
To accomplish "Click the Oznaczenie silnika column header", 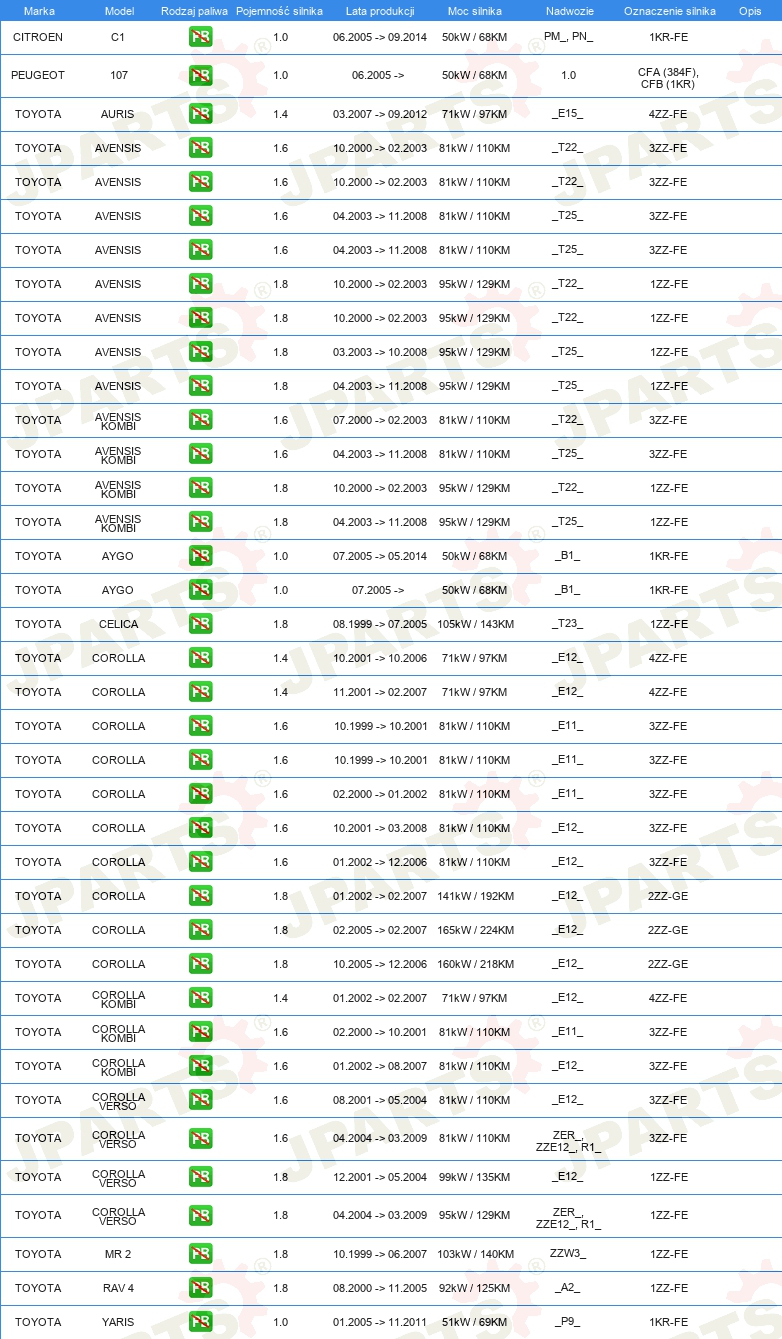I will pyautogui.click(x=669, y=11).
